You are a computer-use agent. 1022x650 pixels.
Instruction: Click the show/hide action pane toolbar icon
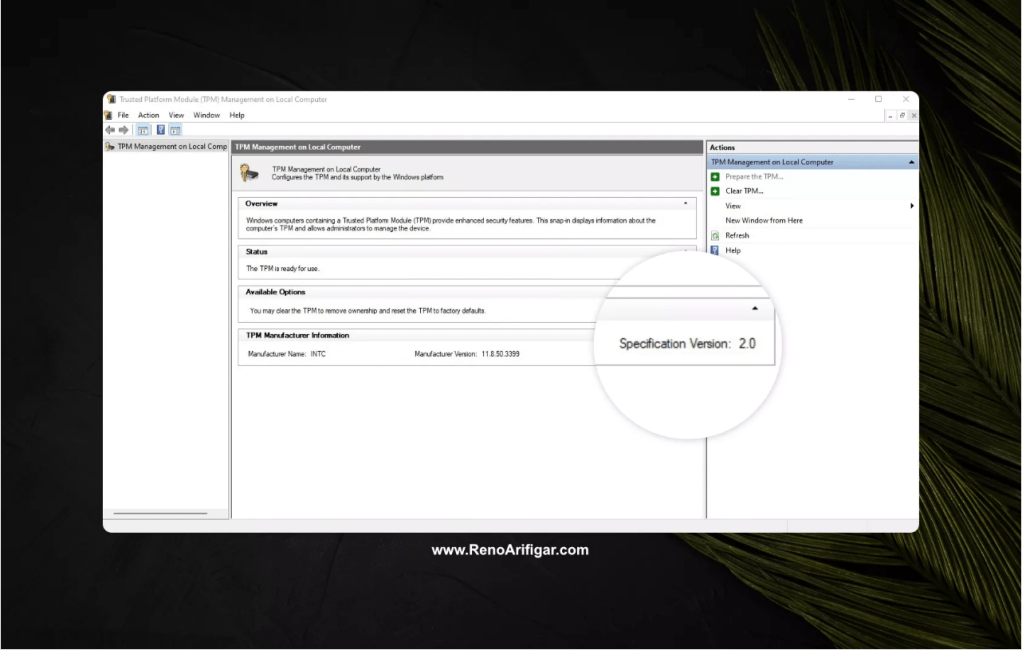[176, 129]
